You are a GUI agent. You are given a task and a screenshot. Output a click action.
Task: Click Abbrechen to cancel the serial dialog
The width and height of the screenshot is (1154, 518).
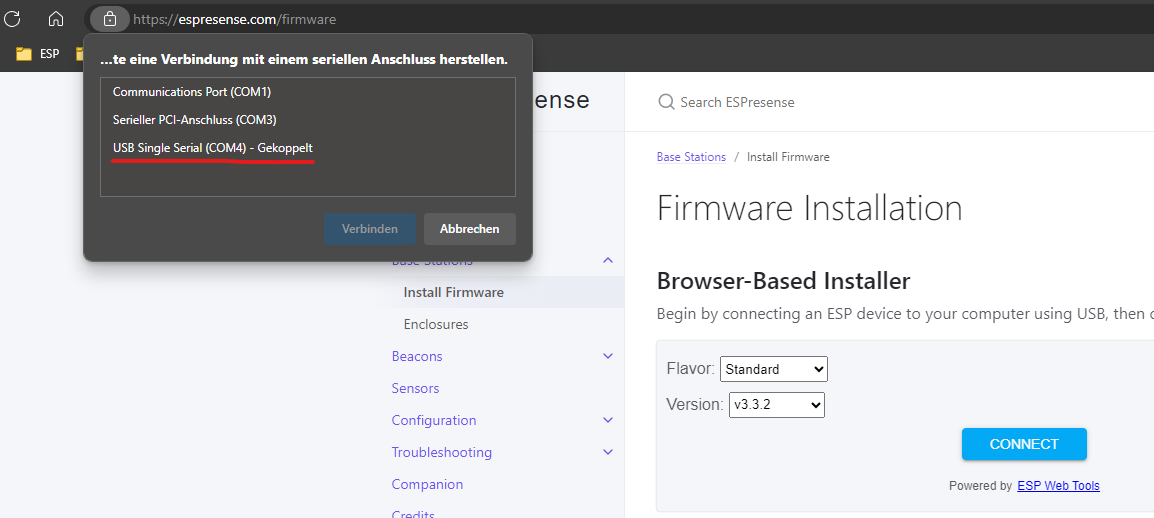tap(470, 229)
